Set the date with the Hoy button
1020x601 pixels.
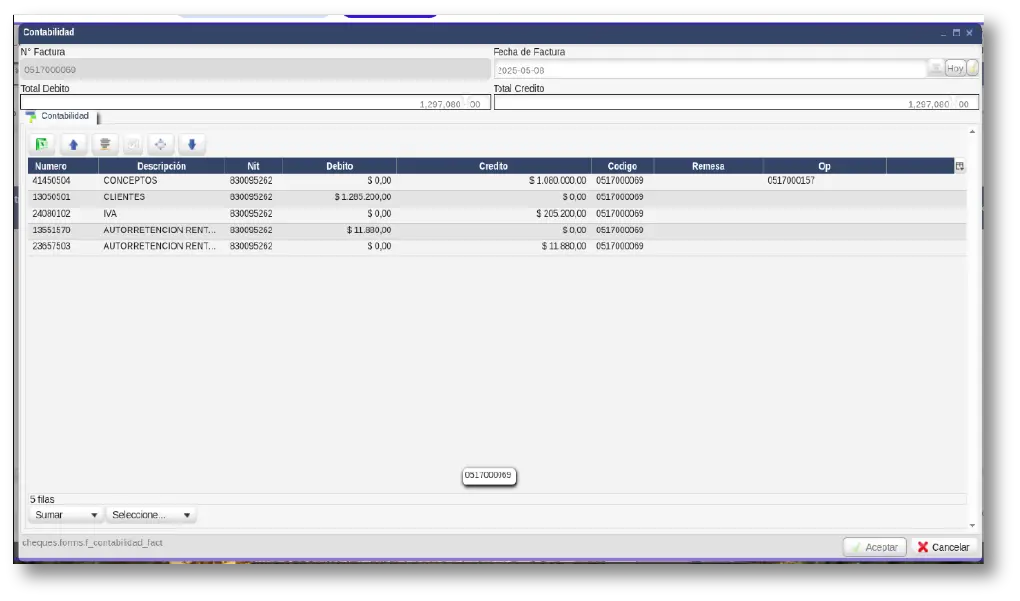click(x=955, y=68)
